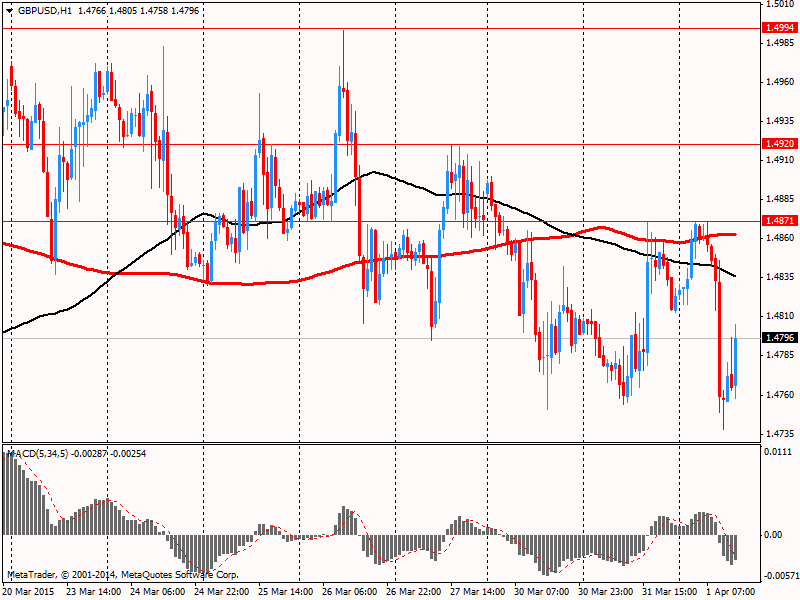The width and height of the screenshot is (800, 600).
Task: Click the 25 Mar 14:00 time label
Action: point(286,592)
